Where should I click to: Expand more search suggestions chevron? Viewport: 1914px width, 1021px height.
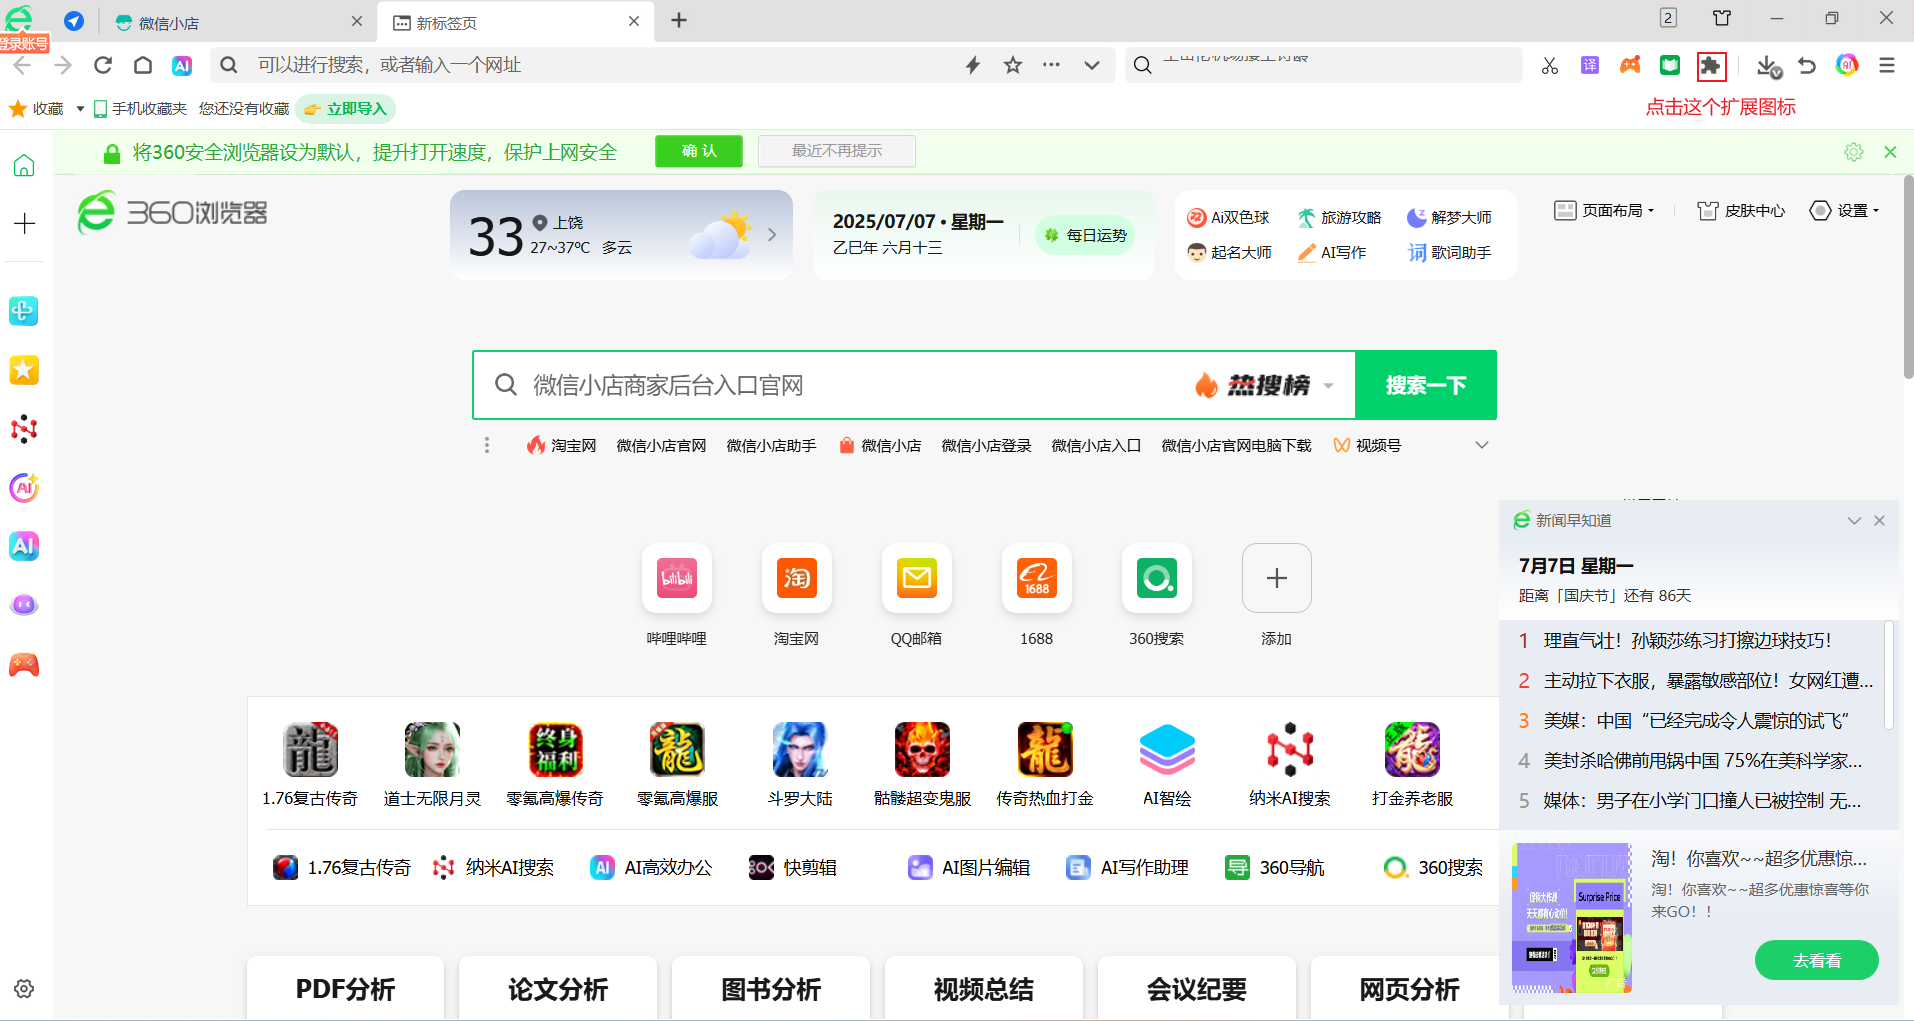click(x=1482, y=445)
